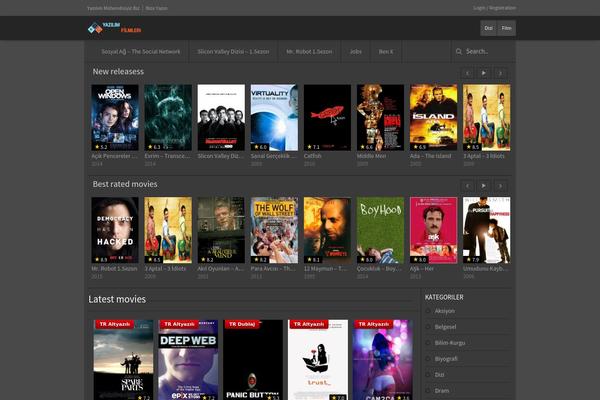The width and height of the screenshot is (600, 400).
Task: Click the magnifier icon in the search box
Action: point(459,51)
